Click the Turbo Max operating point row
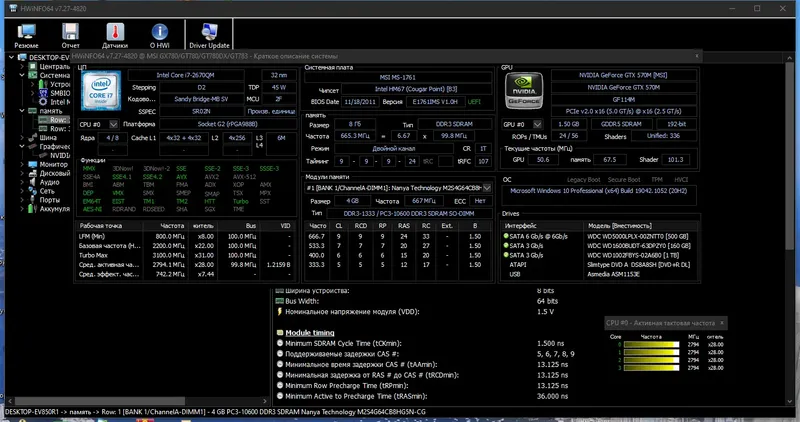800x422 pixels. (186, 255)
